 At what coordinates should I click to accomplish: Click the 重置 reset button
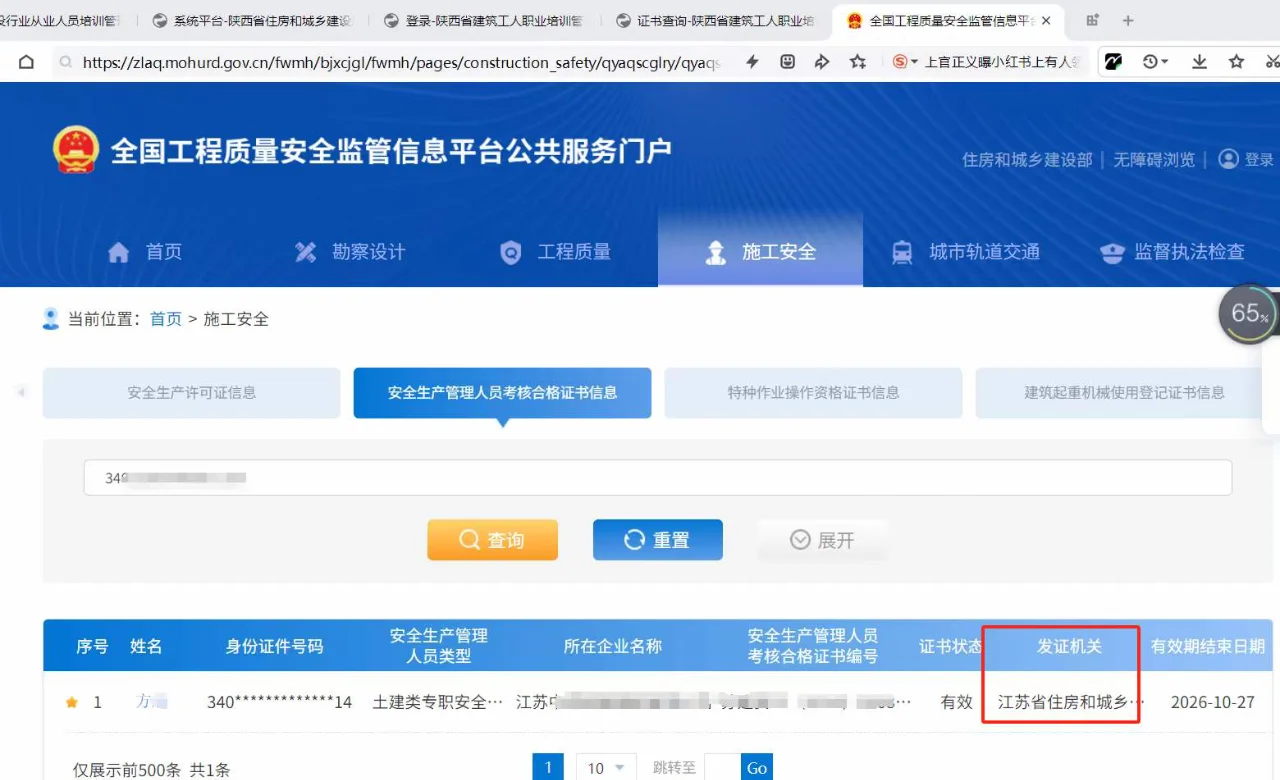click(x=657, y=539)
